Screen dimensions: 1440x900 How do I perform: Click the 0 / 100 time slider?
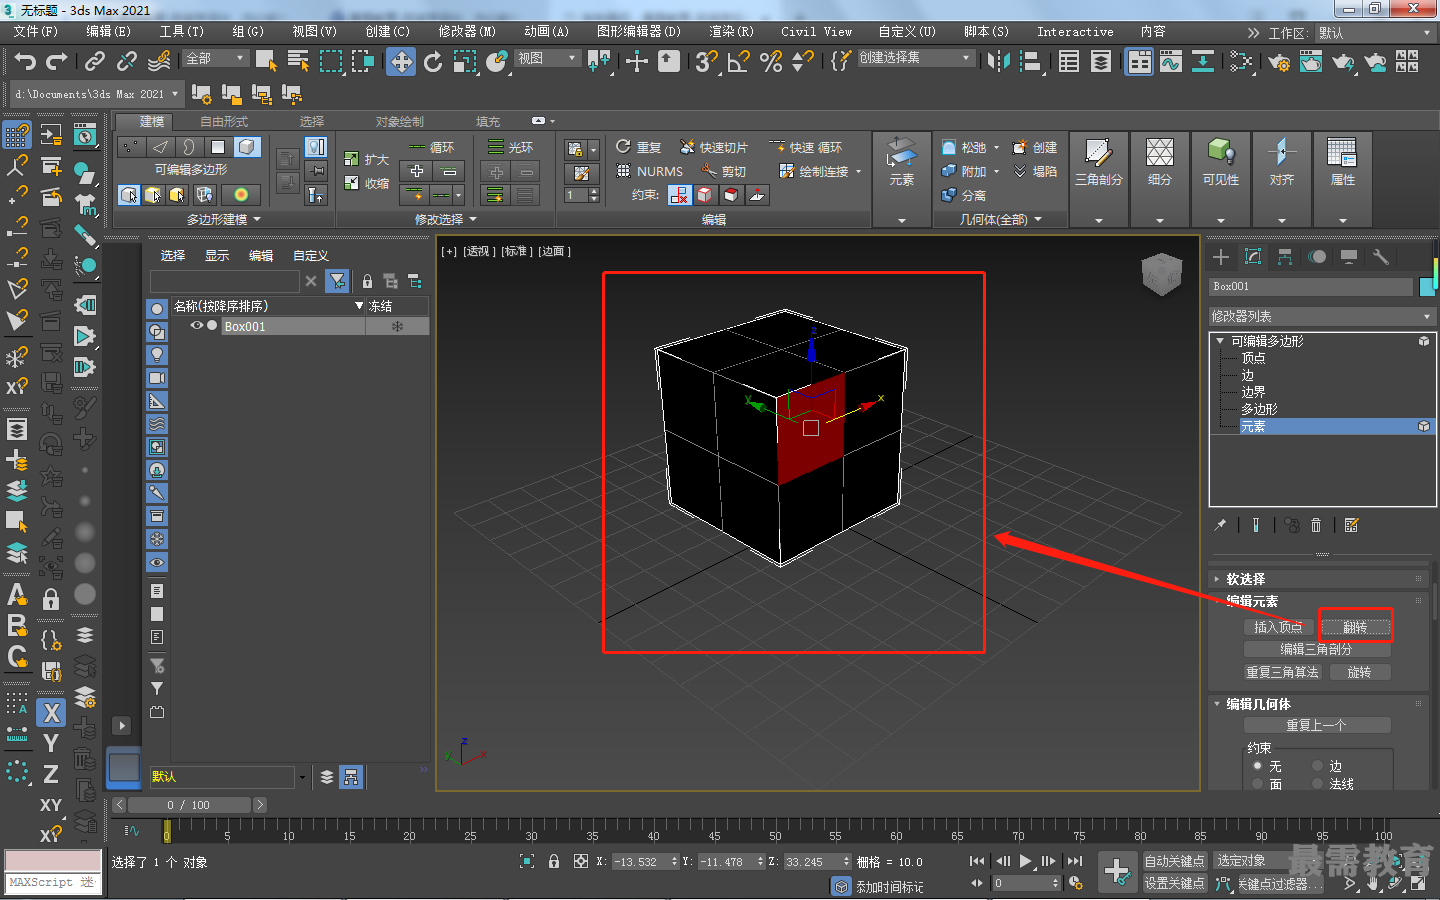[x=189, y=805]
